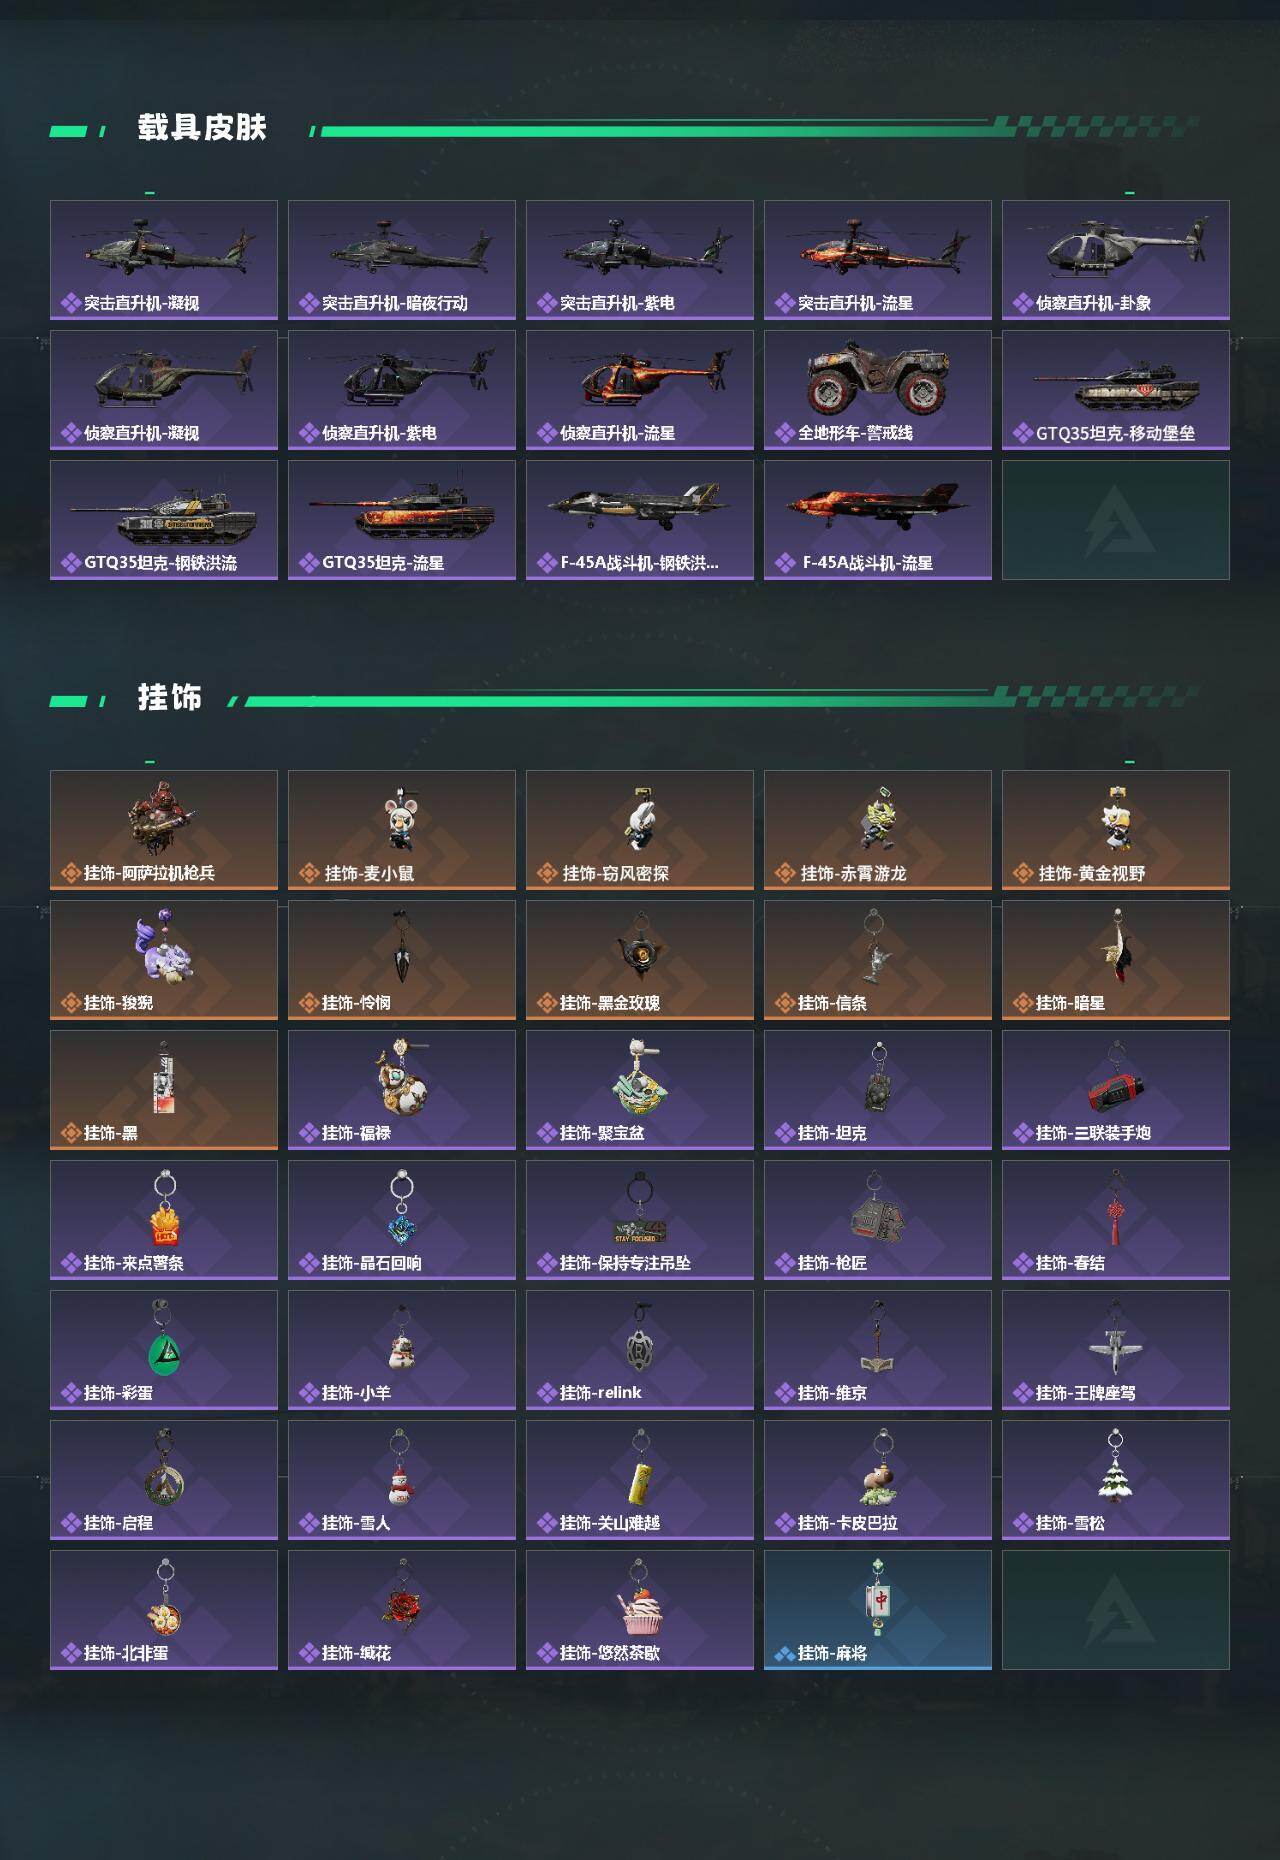The height and width of the screenshot is (1860, 1280).
Task: Click the 载具皮肤 section header
Action: pos(202,128)
